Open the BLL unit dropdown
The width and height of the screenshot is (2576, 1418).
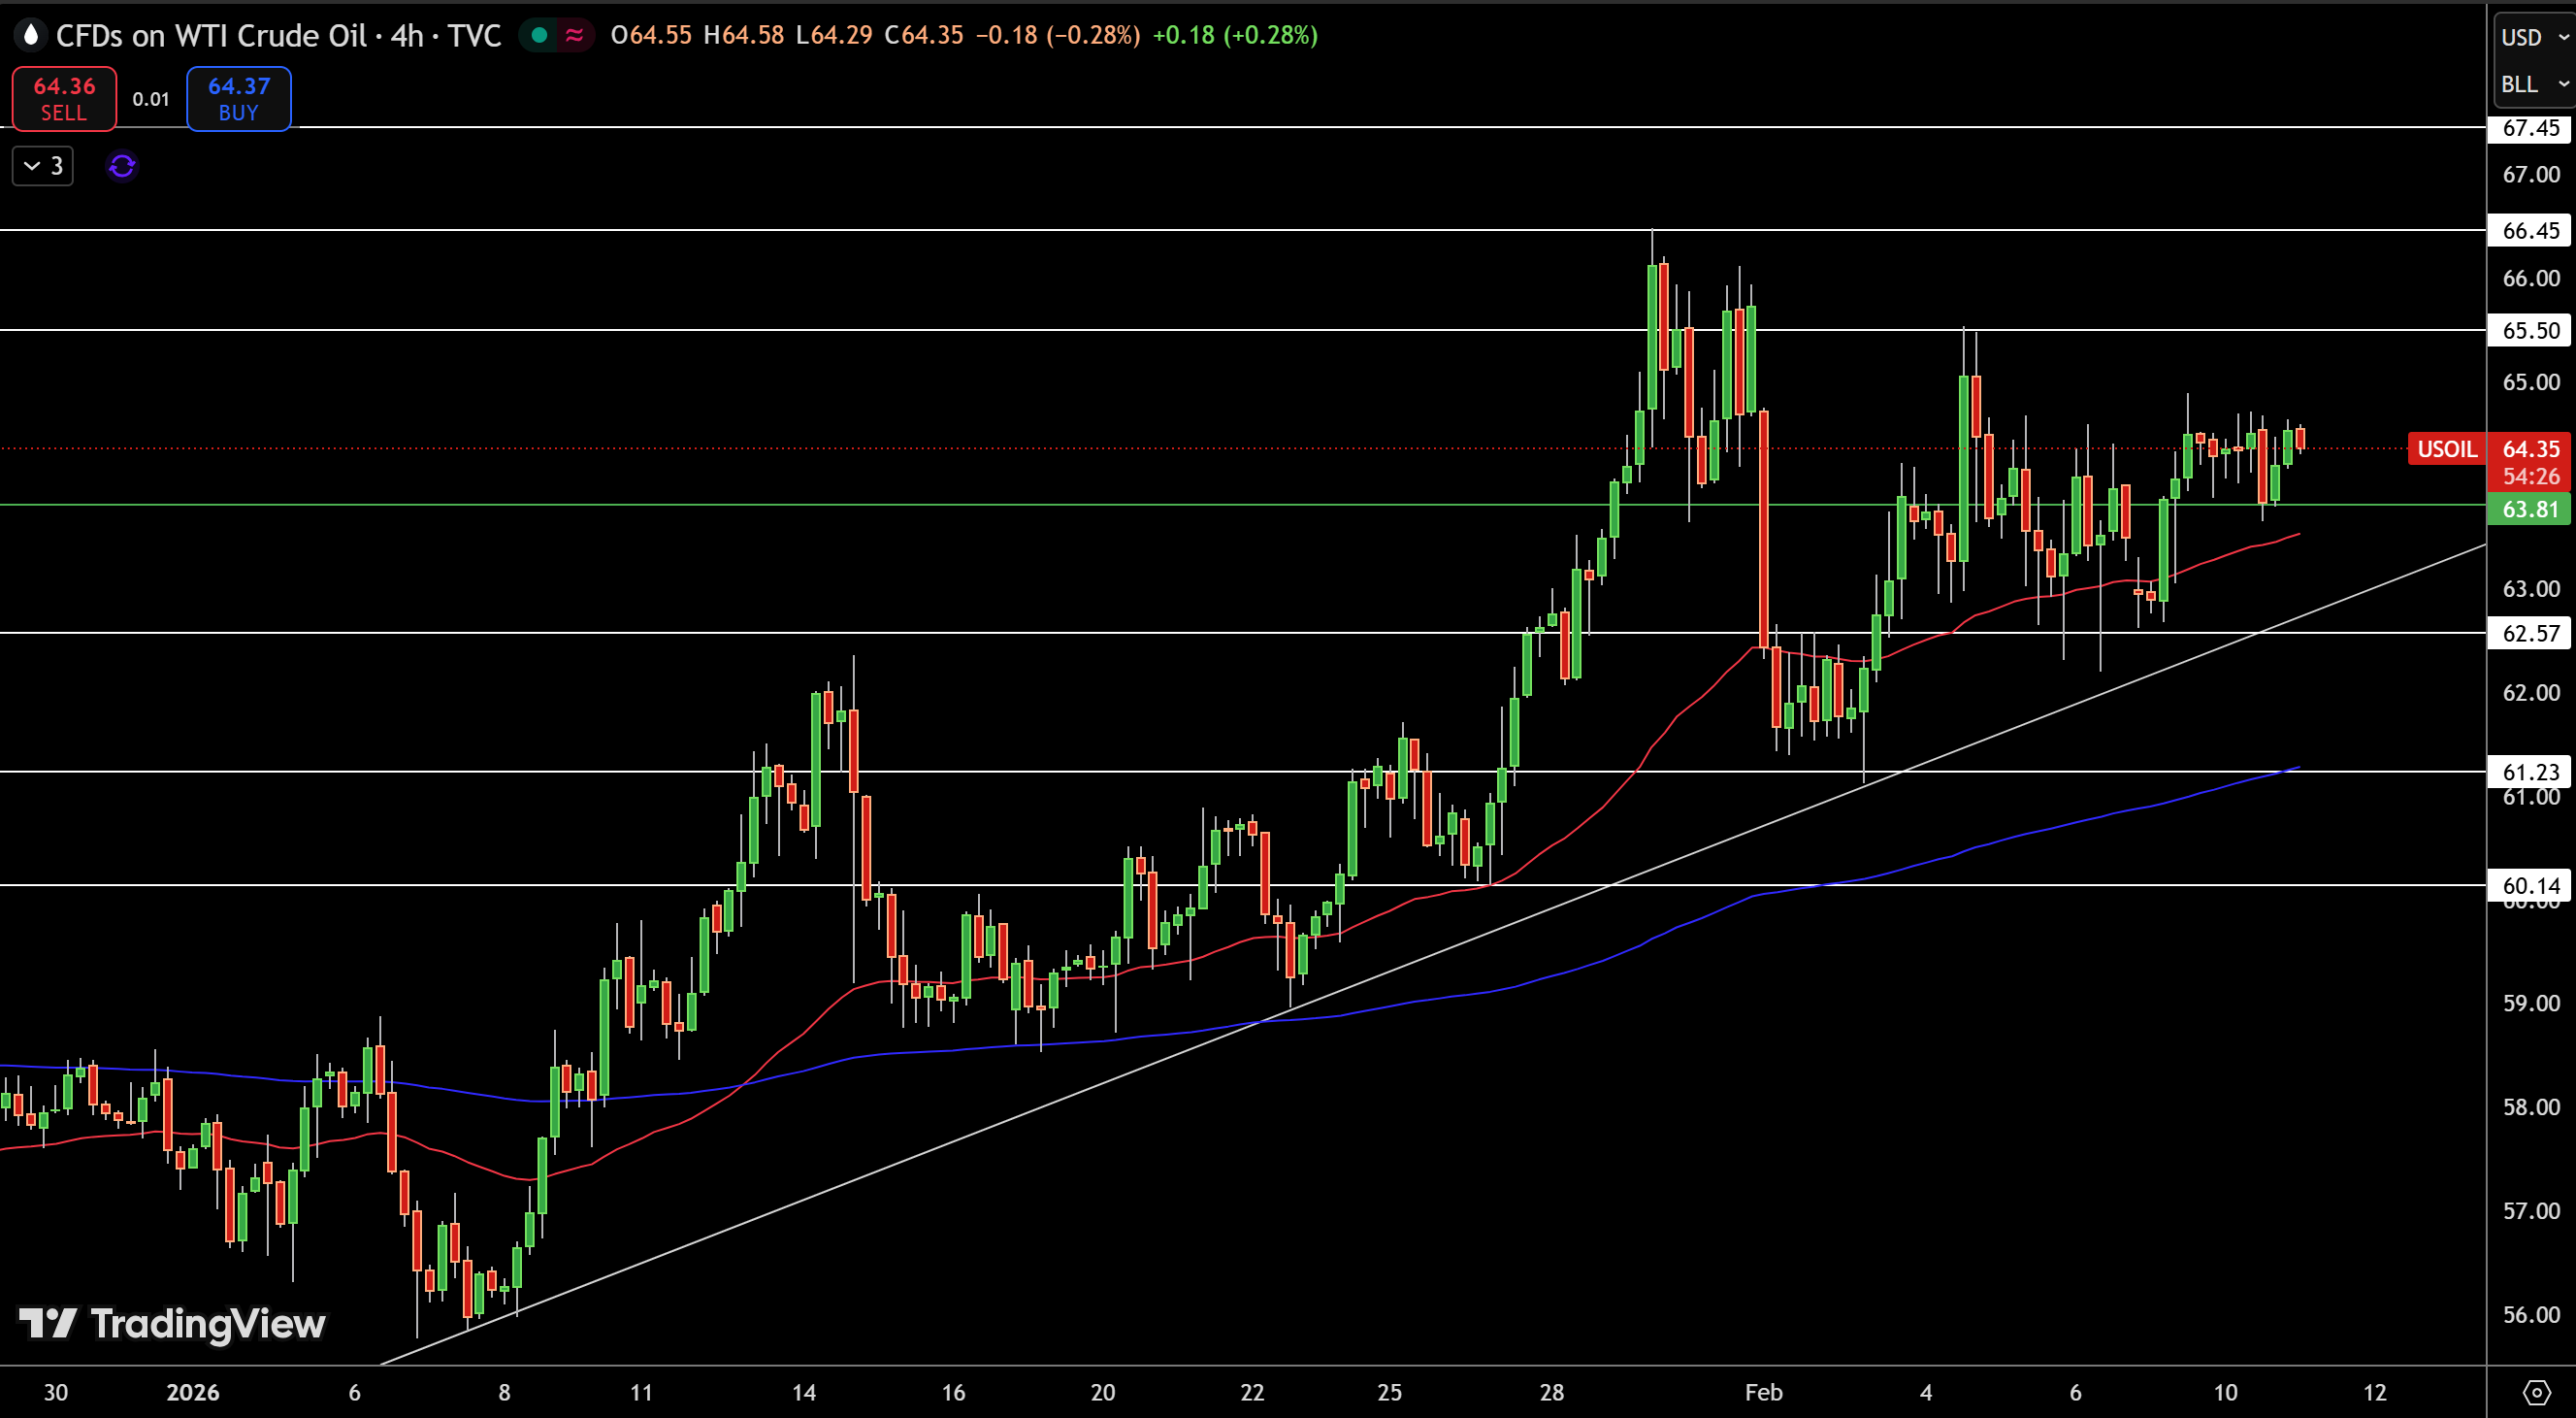coord(2534,85)
